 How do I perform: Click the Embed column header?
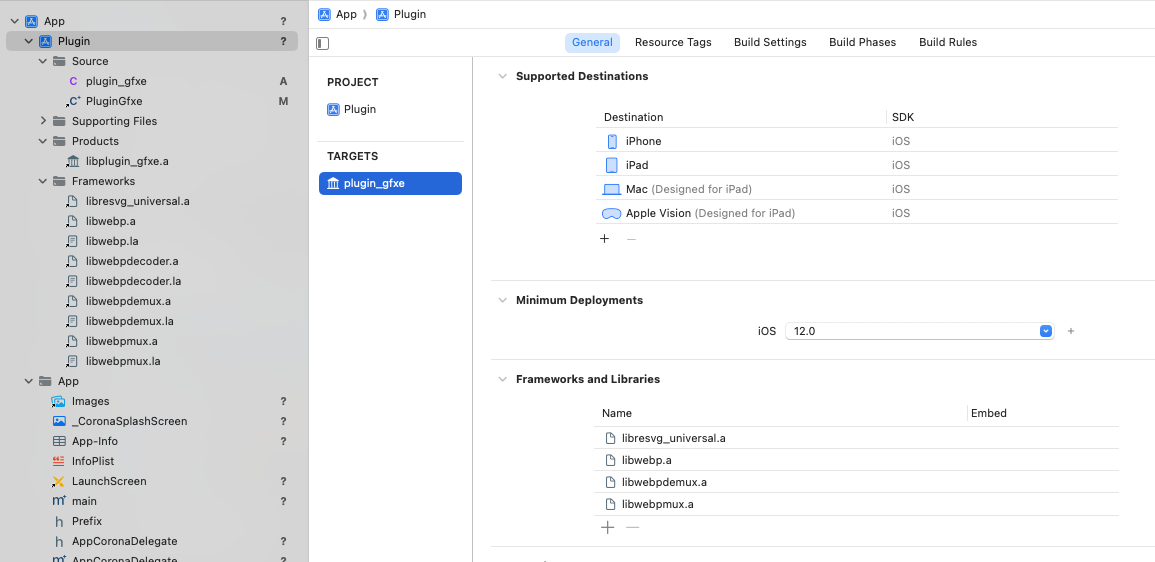click(x=989, y=413)
